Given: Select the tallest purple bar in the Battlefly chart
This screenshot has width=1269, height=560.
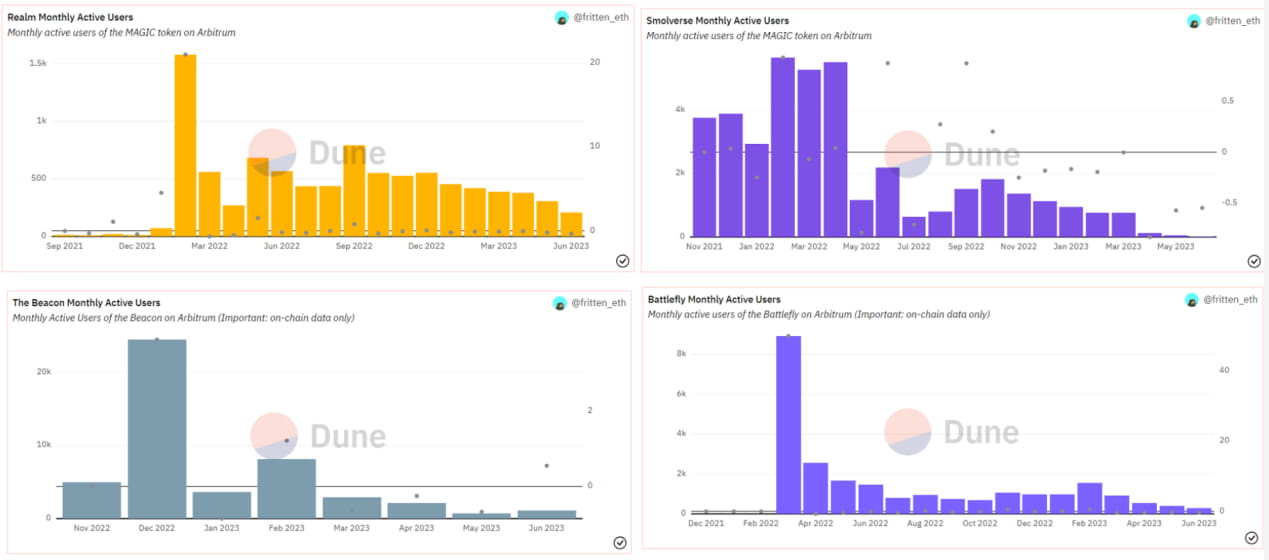Looking at the screenshot, I should pyautogui.click(x=789, y=424).
